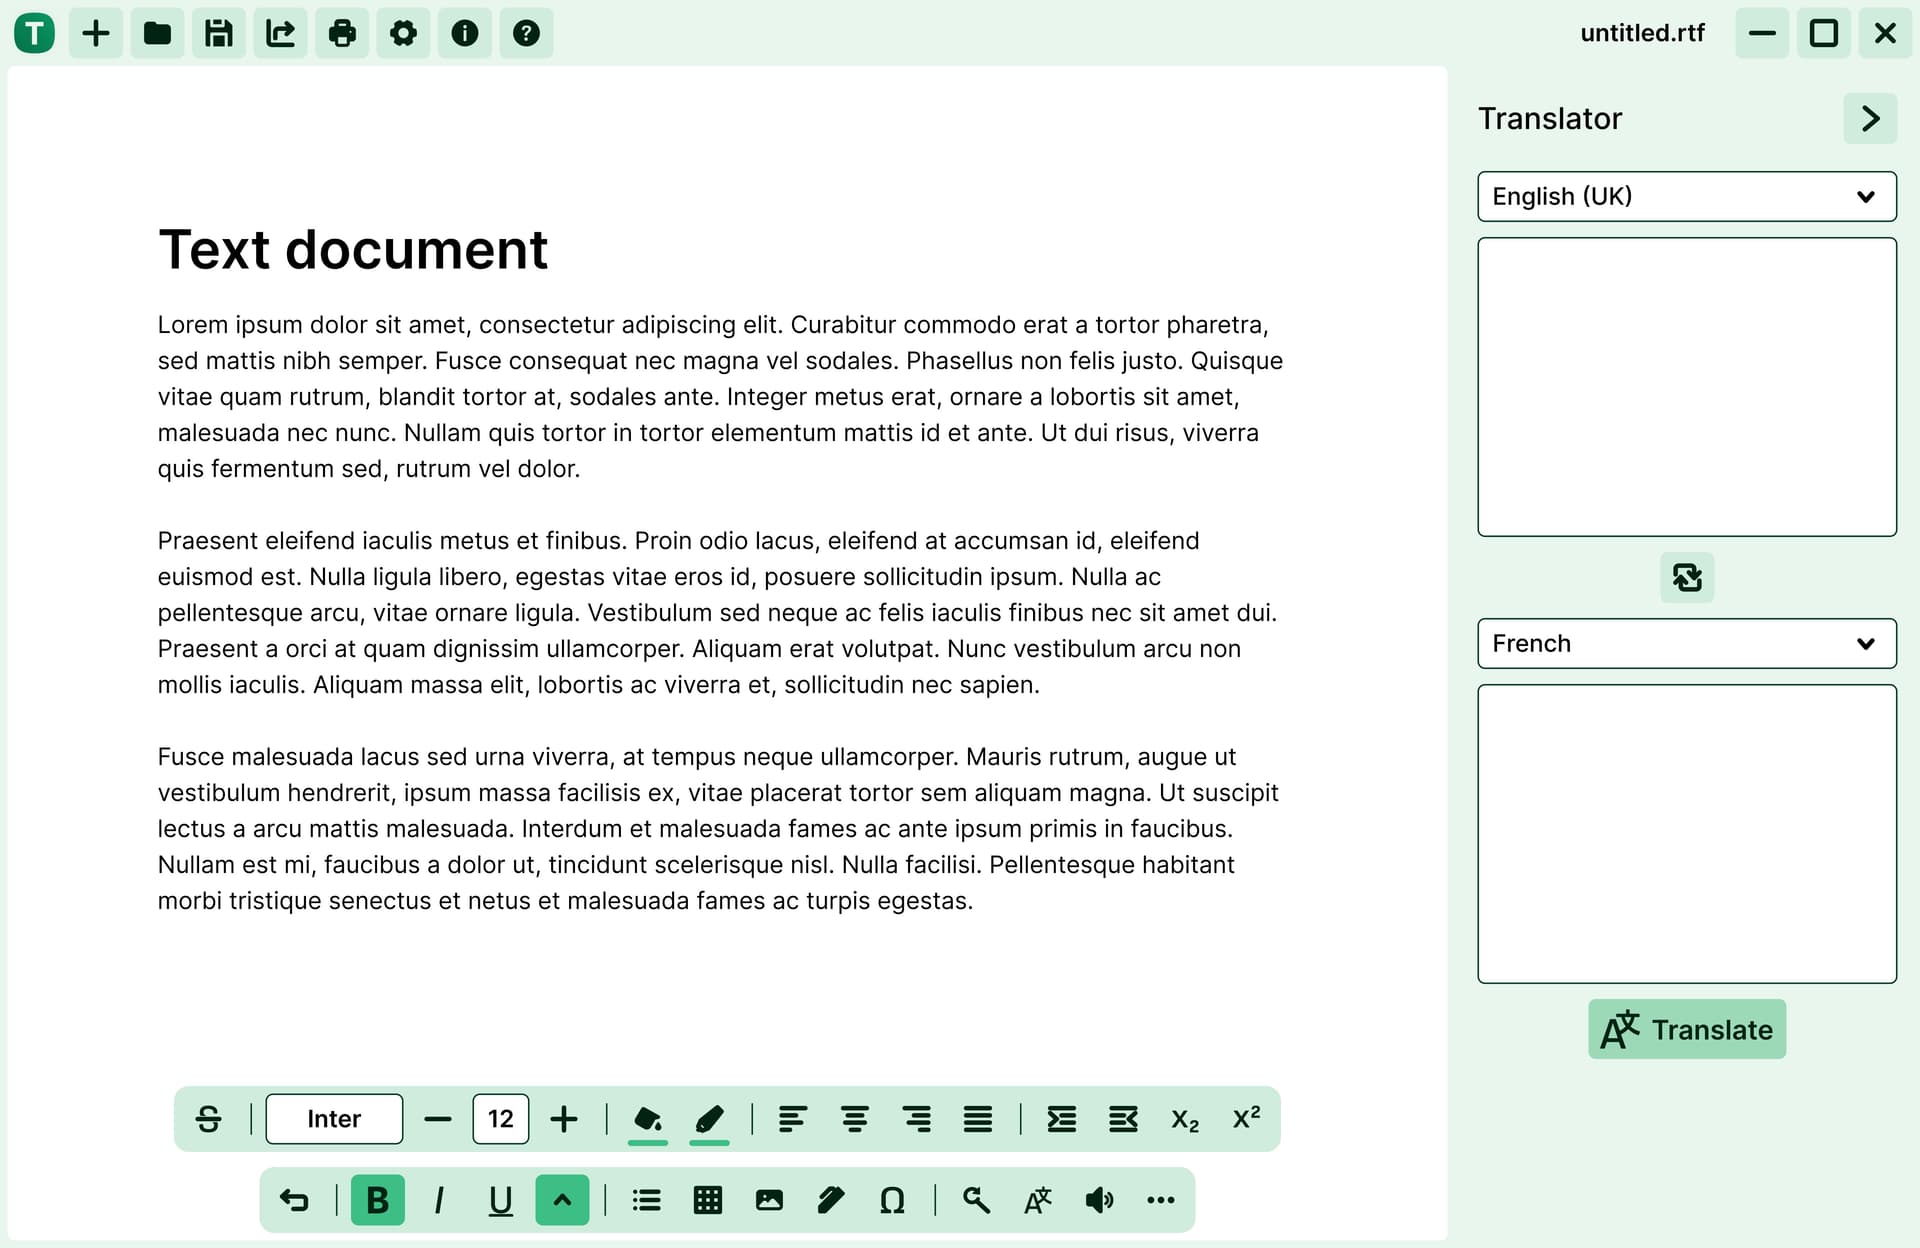Click the source text input box
The height and width of the screenshot is (1248, 1920).
1686,386
